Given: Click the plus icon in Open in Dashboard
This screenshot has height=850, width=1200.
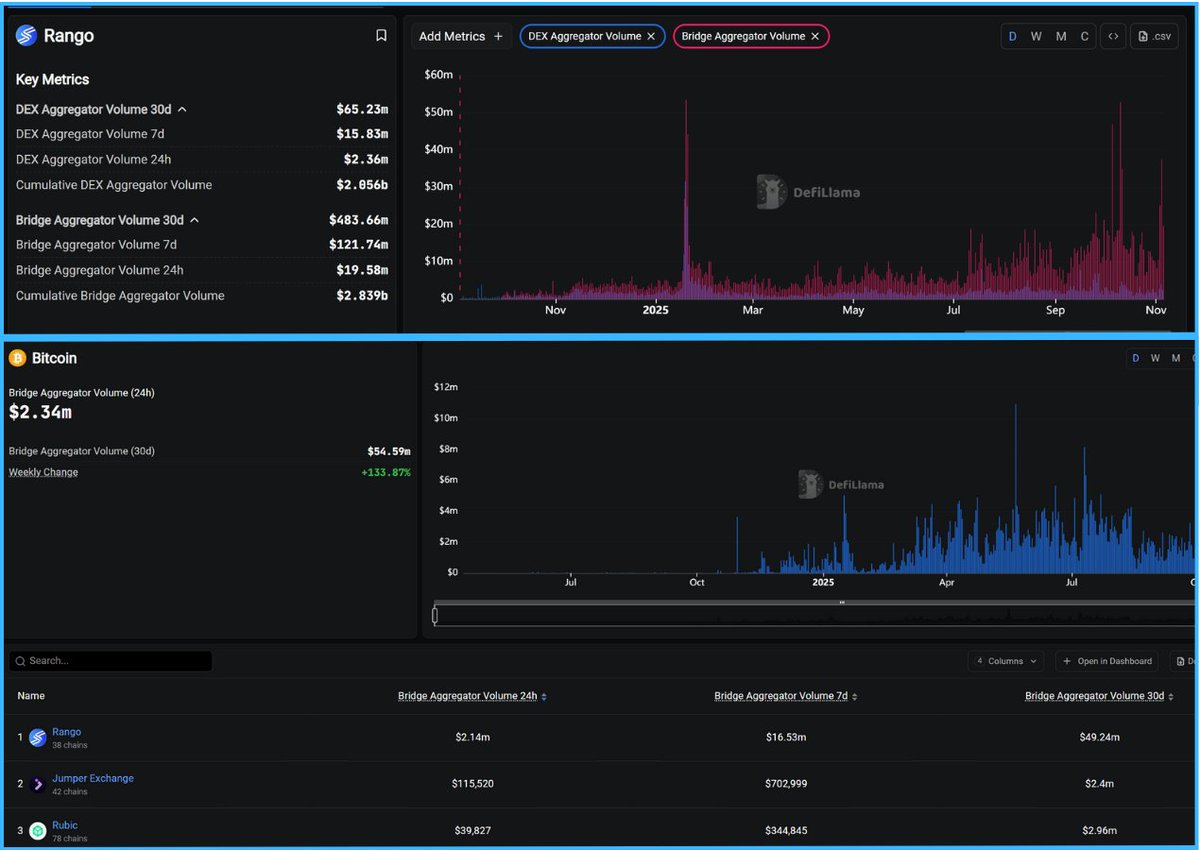Looking at the screenshot, I should coord(1068,661).
